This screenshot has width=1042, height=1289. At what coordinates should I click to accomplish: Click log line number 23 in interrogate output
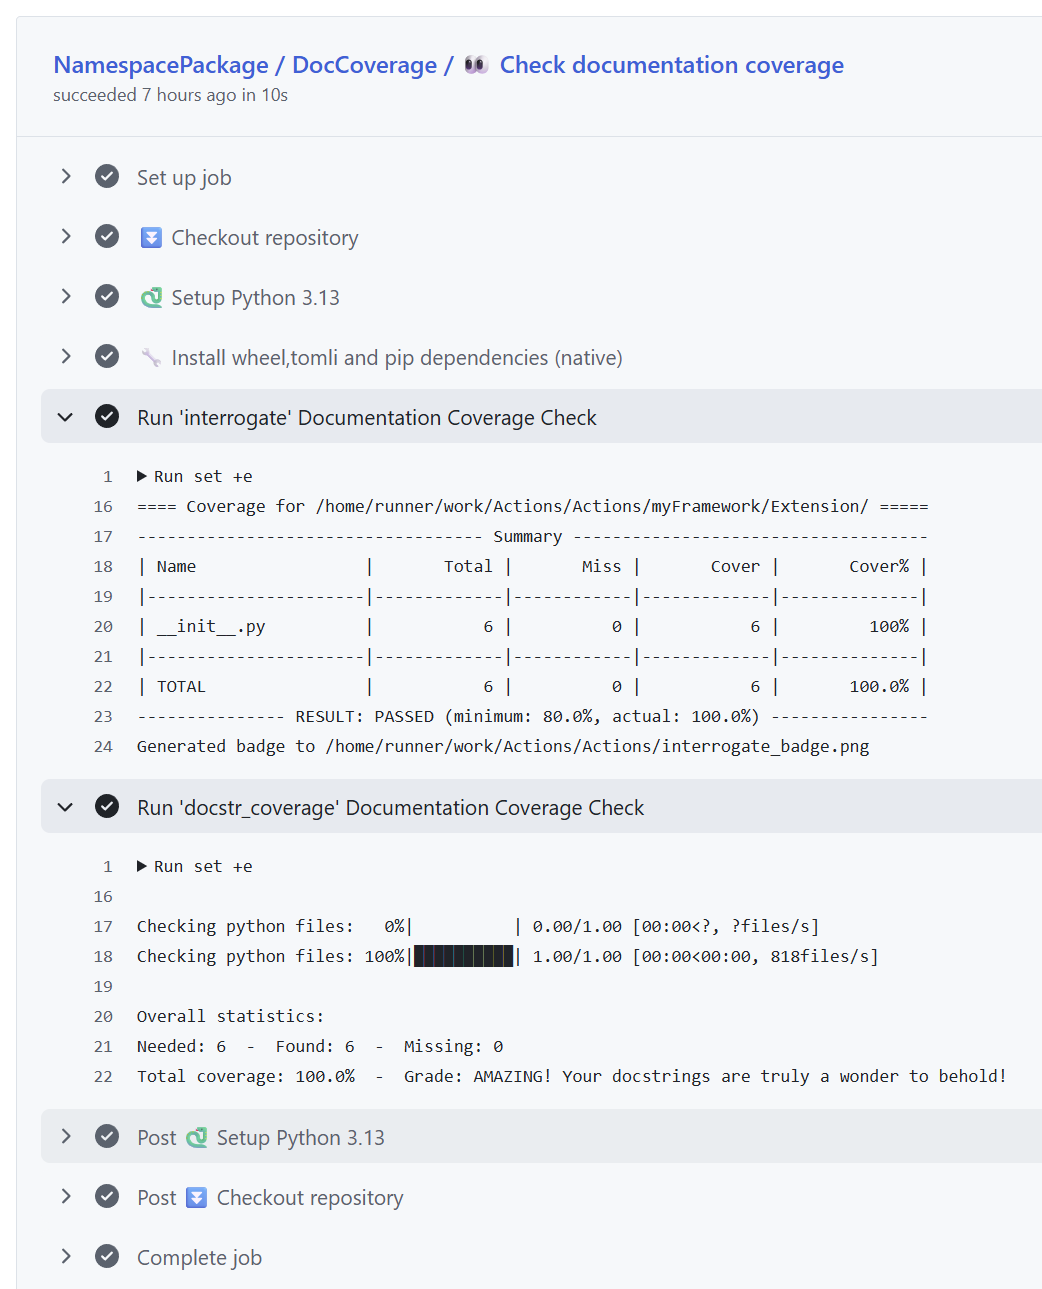tap(103, 717)
